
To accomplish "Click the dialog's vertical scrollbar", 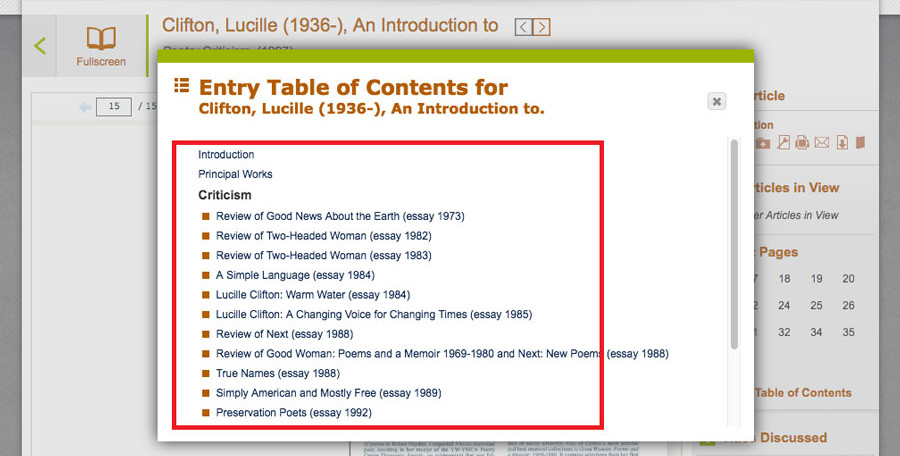I will click(735, 245).
